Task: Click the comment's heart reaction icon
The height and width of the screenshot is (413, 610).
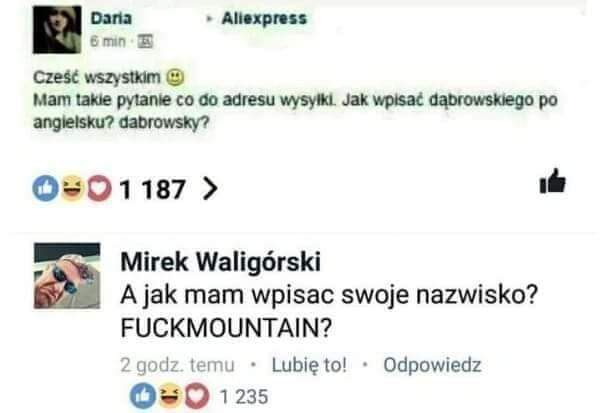Action: pyautogui.click(x=196, y=396)
